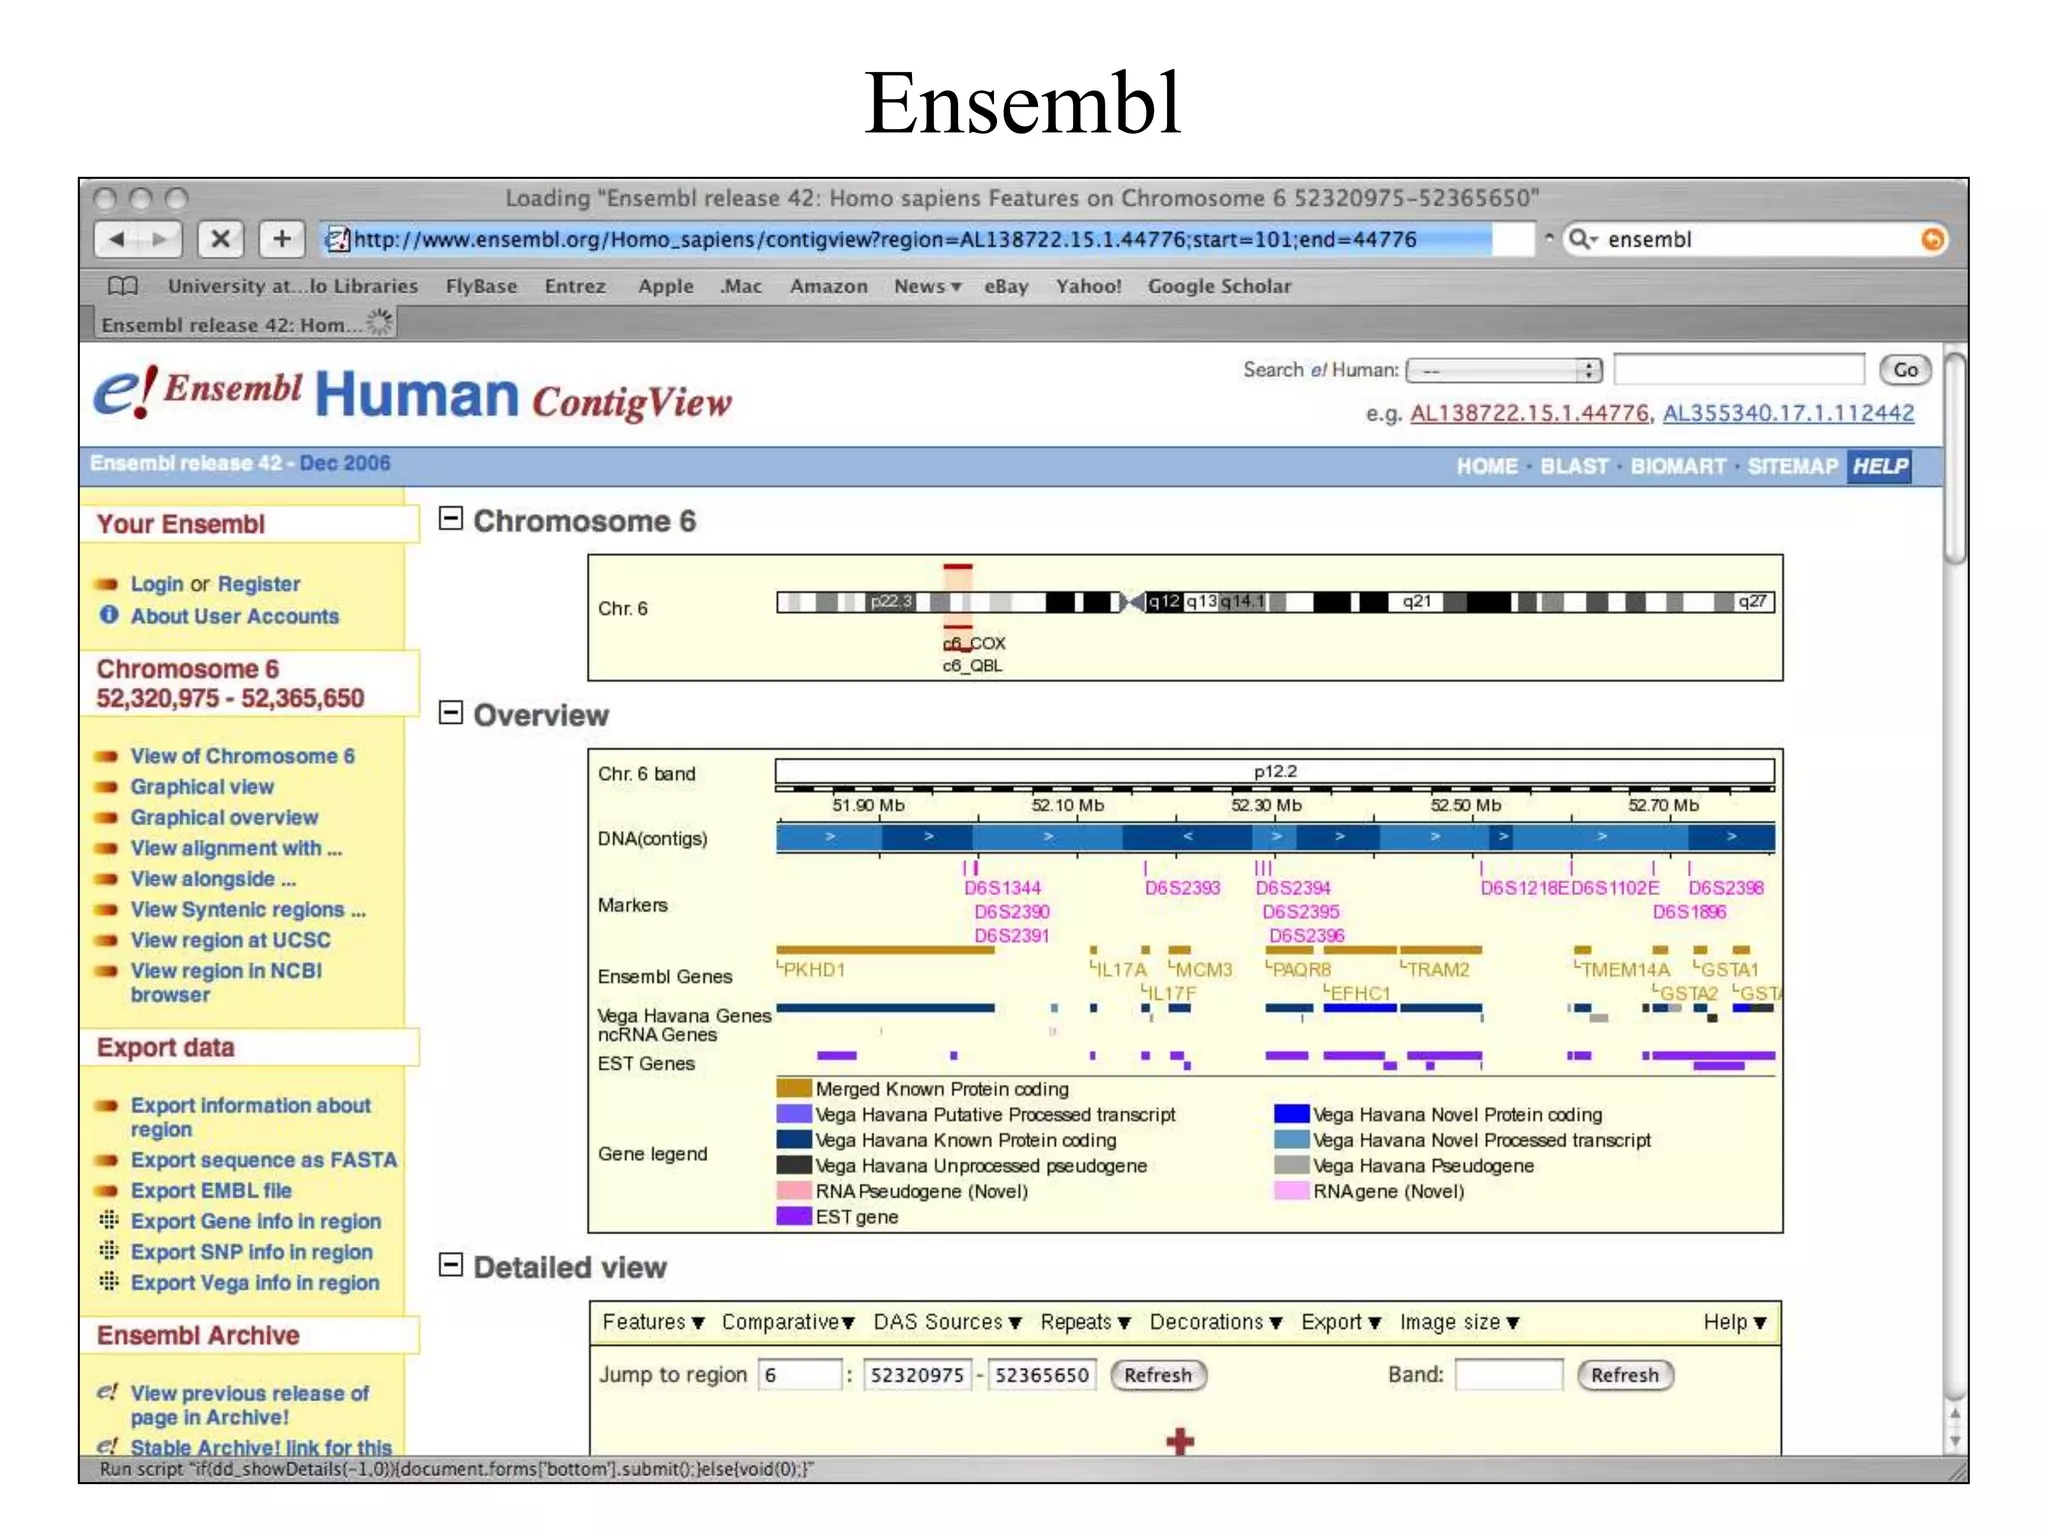
Task: Click the PKHD1 gene label
Action: [813, 969]
